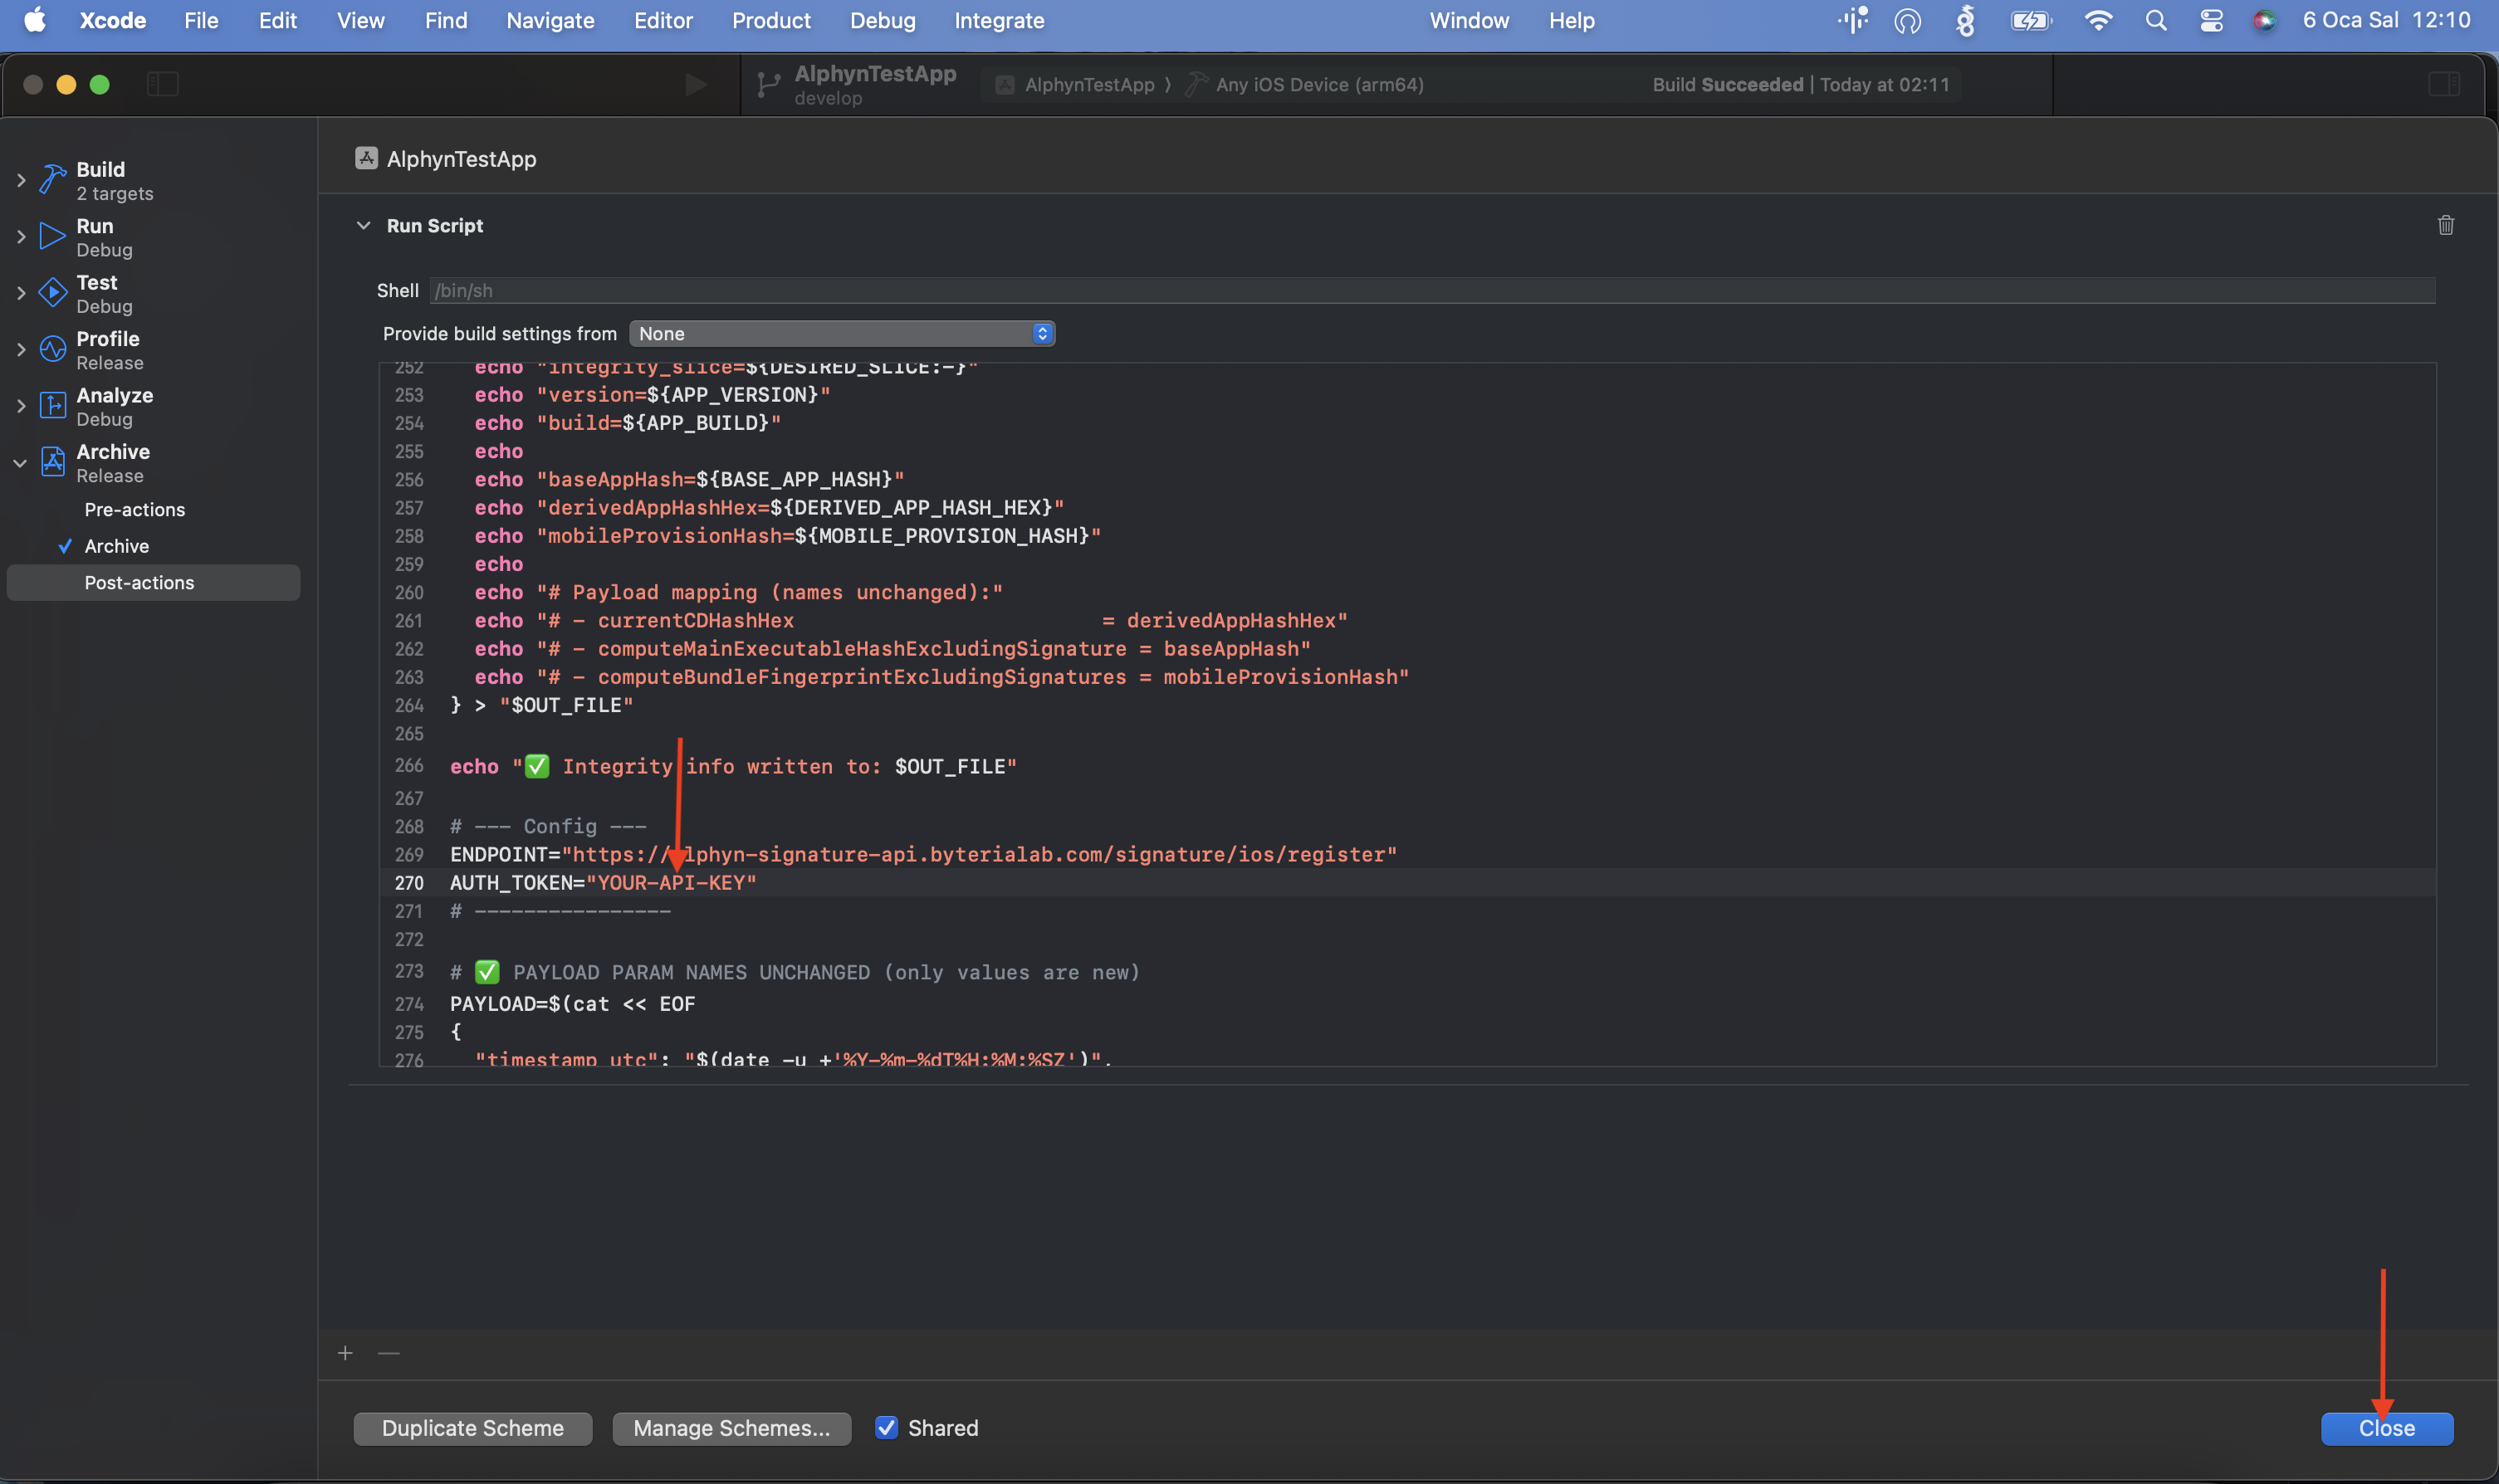The height and width of the screenshot is (1484, 2499).
Task: Toggle the inspector panel icon in toolbar
Action: click(2444, 84)
